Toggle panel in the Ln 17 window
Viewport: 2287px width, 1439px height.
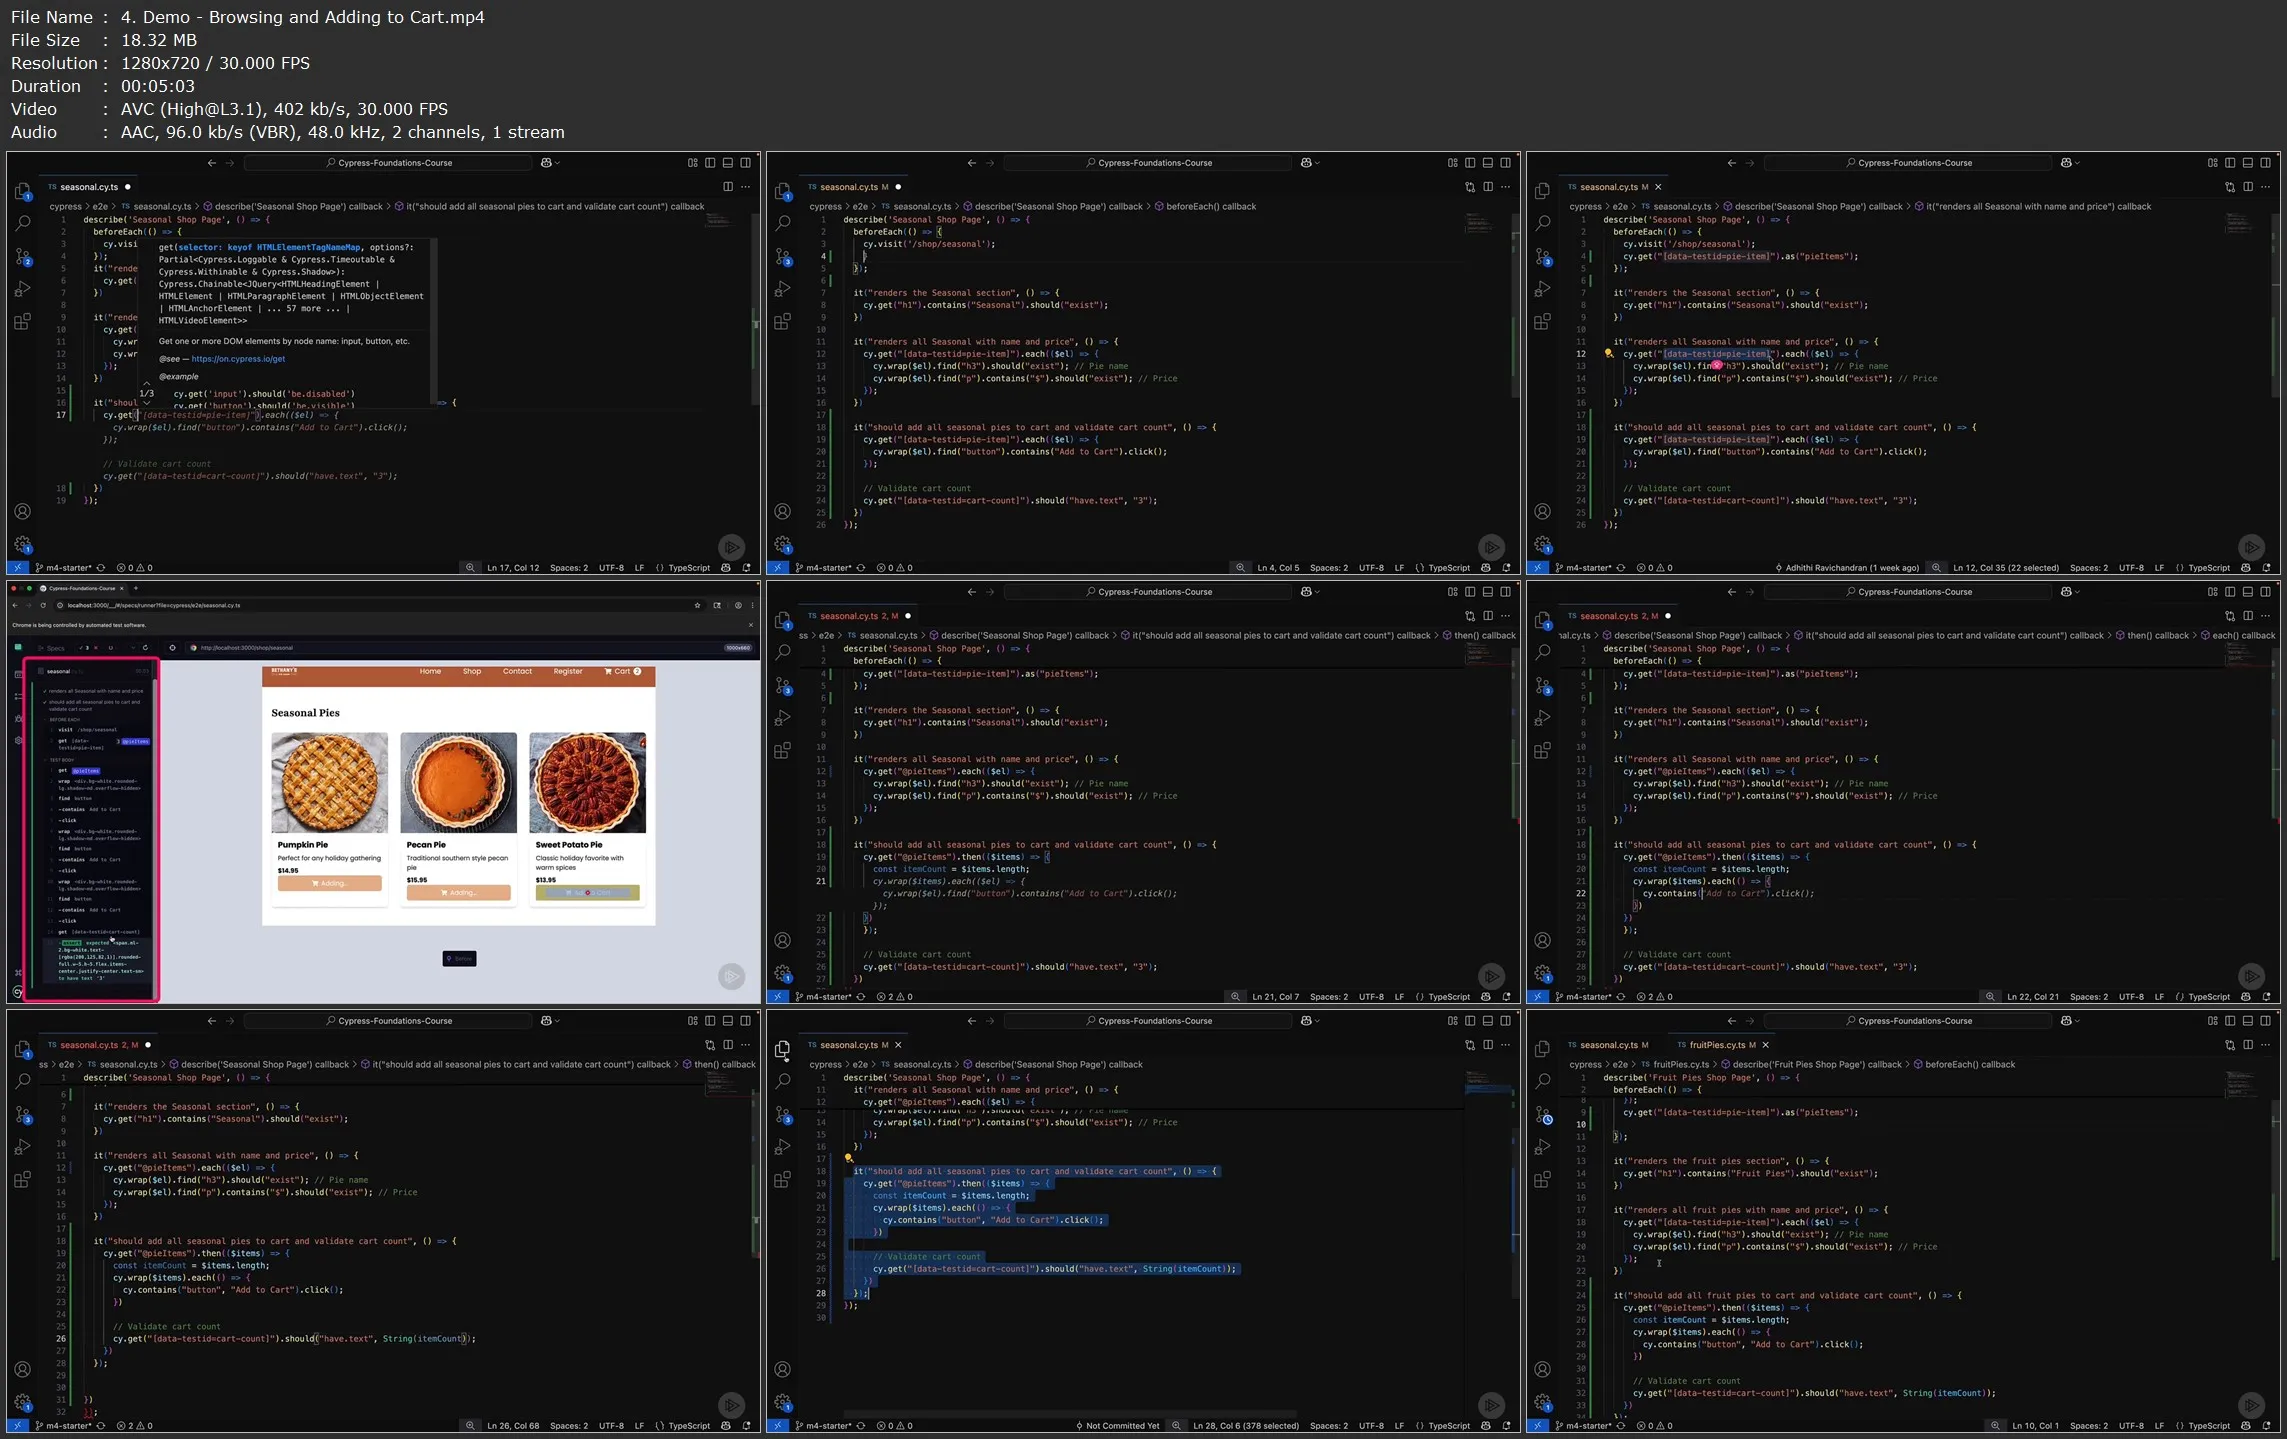pyautogui.click(x=728, y=163)
